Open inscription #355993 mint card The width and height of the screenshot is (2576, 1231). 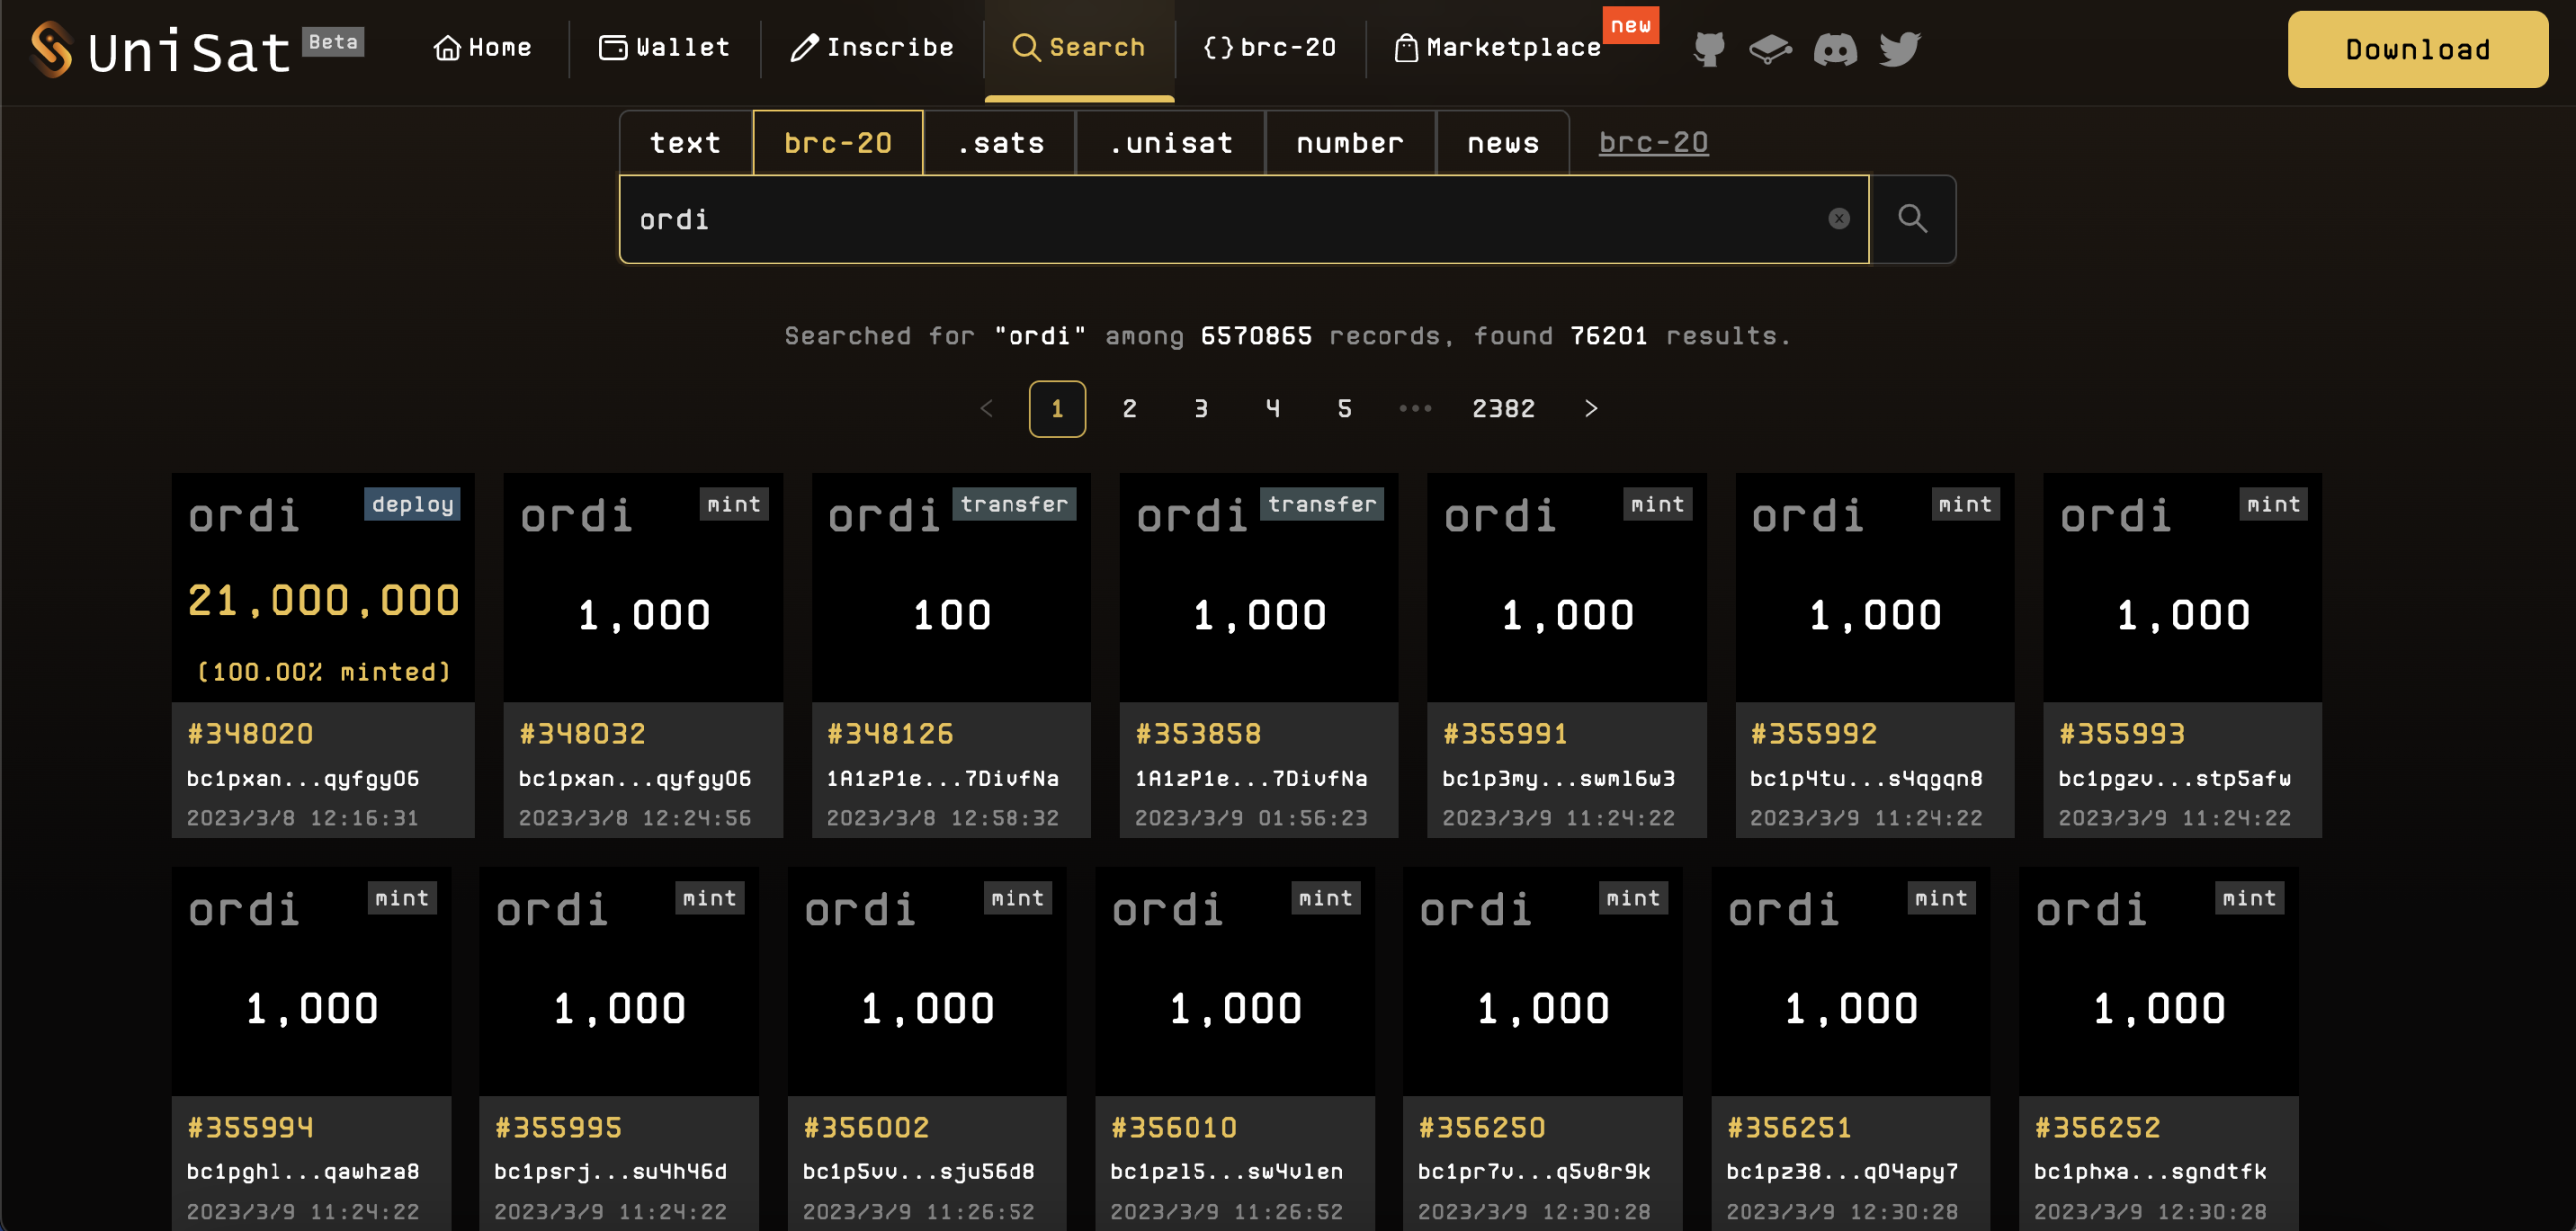point(2183,655)
